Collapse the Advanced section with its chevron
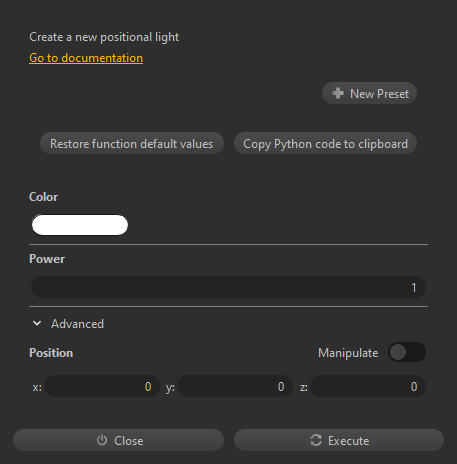This screenshot has width=457, height=464. [37, 323]
